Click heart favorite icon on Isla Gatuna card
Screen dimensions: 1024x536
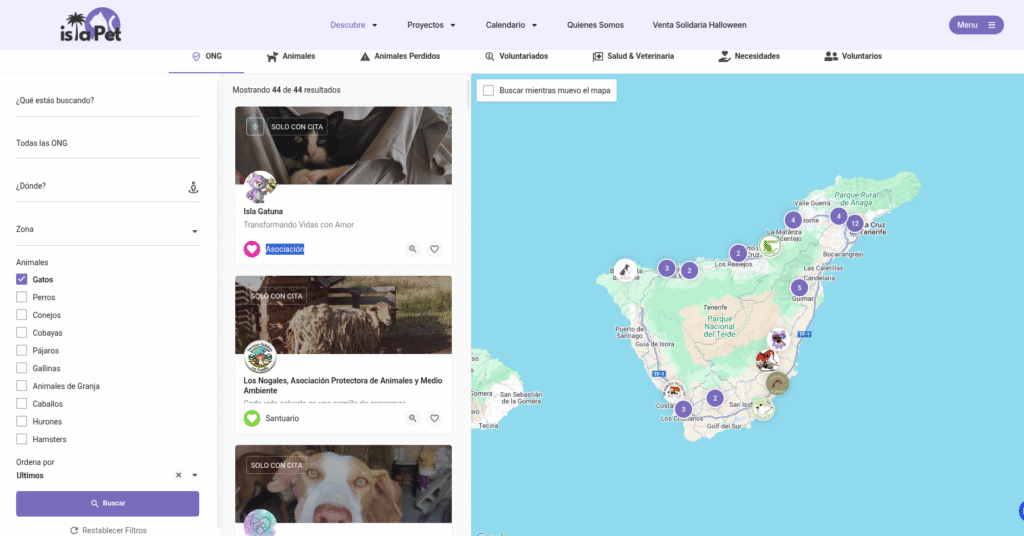435,249
